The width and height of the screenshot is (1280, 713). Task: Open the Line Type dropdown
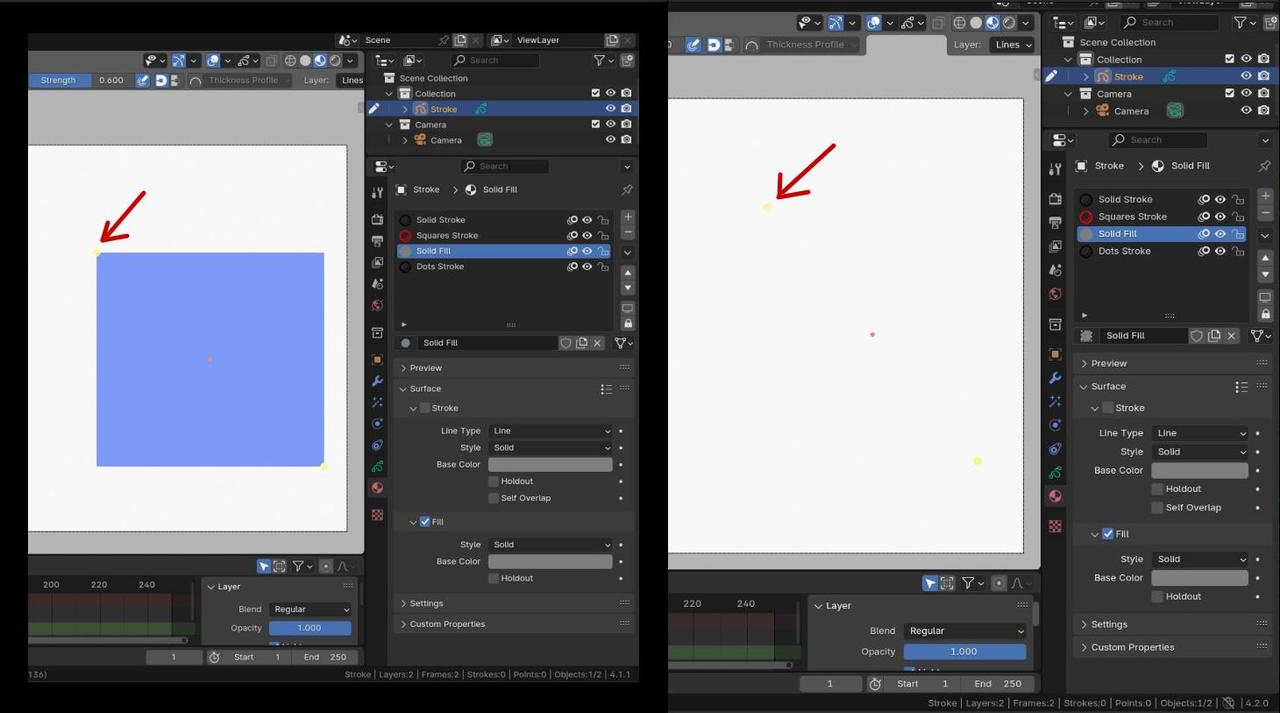(x=551, y=430)
